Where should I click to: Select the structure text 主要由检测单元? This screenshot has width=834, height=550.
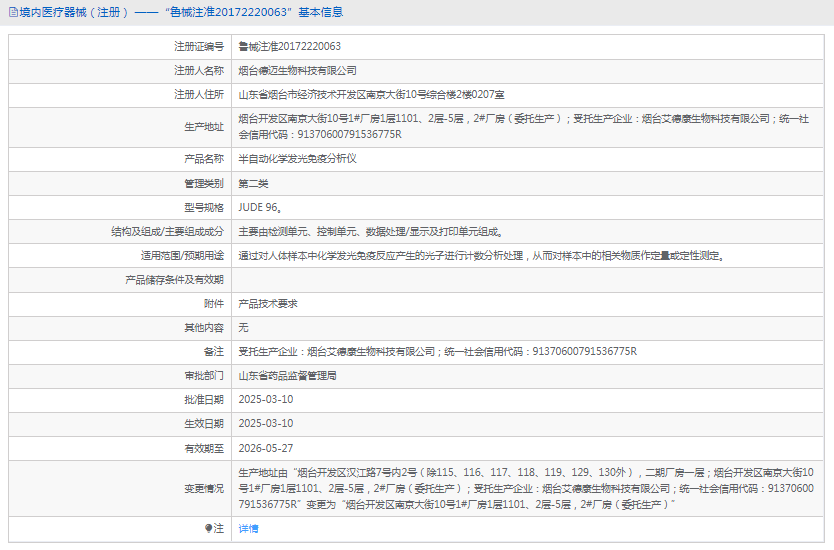[371, 231]
